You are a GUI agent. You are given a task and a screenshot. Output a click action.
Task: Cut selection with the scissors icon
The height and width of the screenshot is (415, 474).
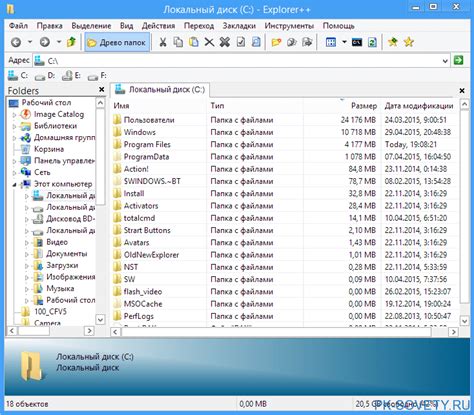coord(162,42)
